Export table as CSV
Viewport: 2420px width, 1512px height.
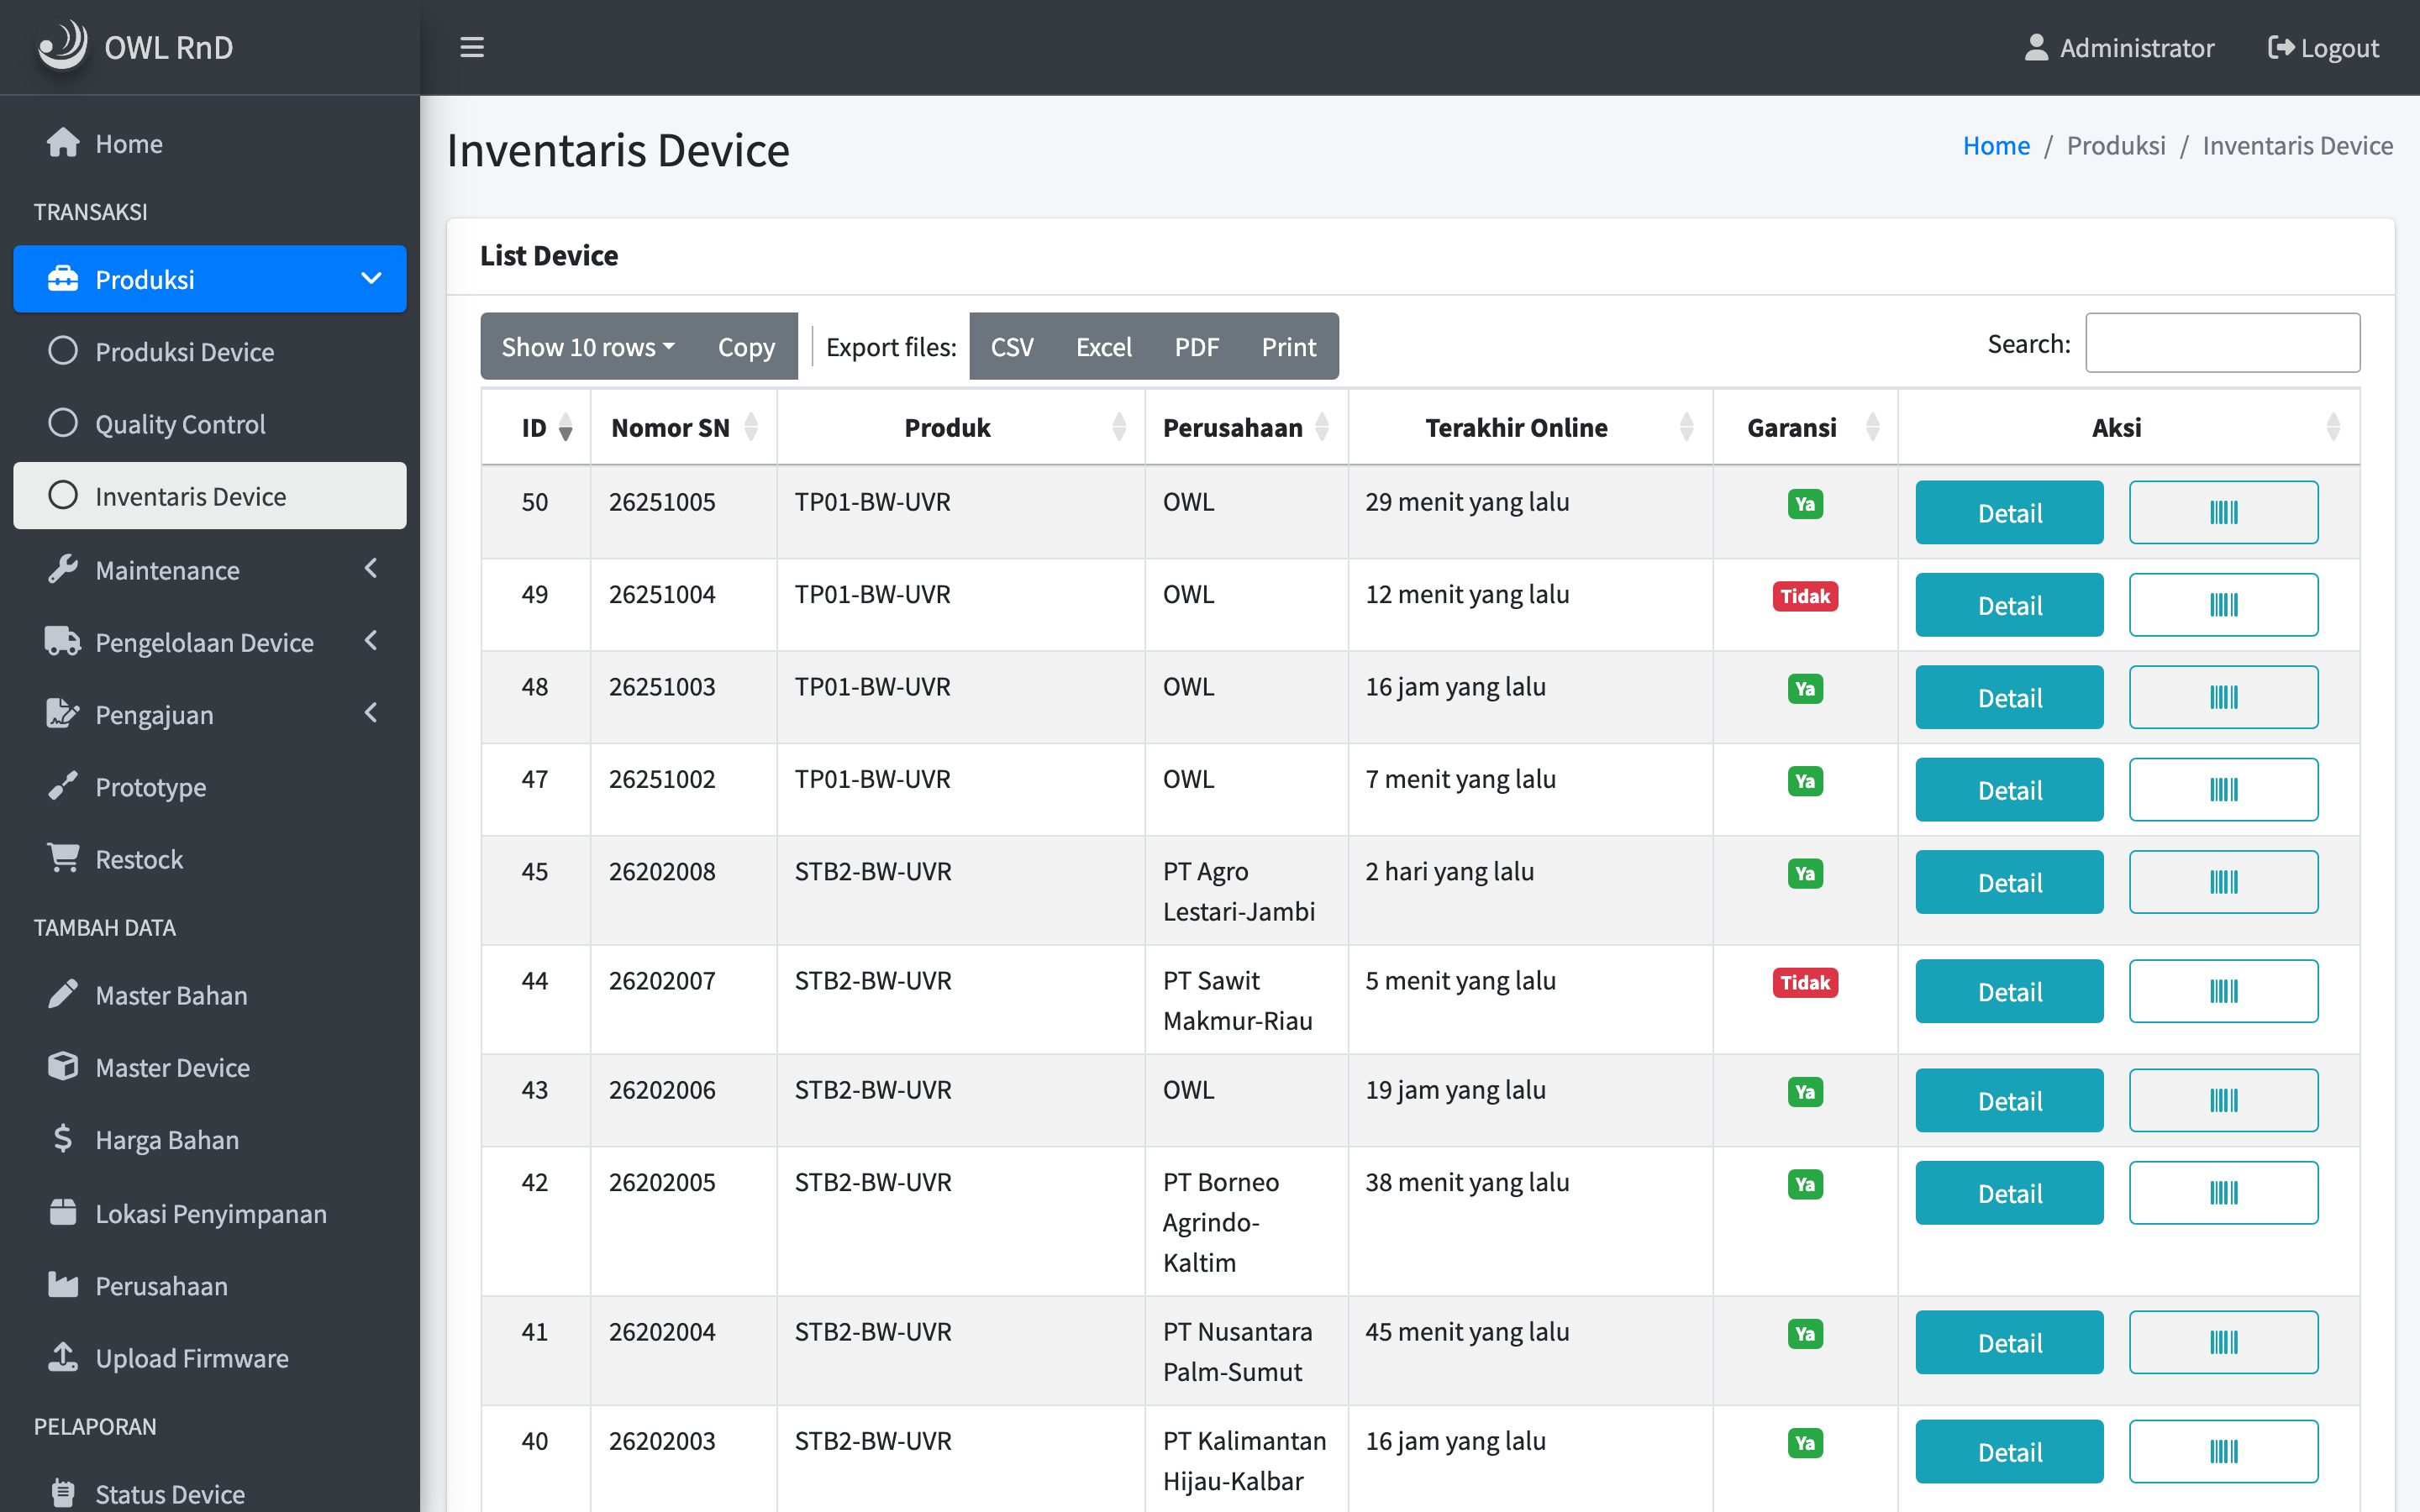click(x=1012, y=346)
